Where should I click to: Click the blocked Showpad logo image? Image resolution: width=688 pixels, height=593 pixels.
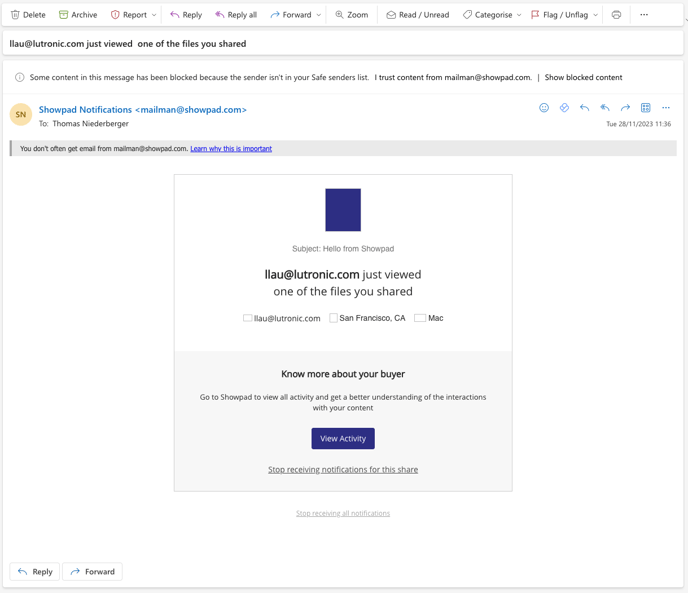click(343, 210)
